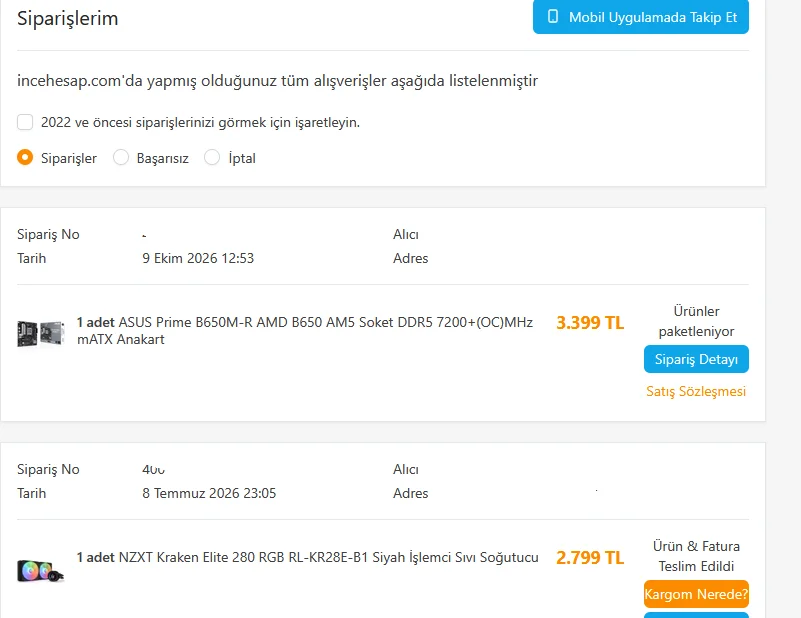Screen dimensions: 801x618
Task: Click the Ürün & Fatura Teslim Edildi status
Action: (x=696, y=556)
